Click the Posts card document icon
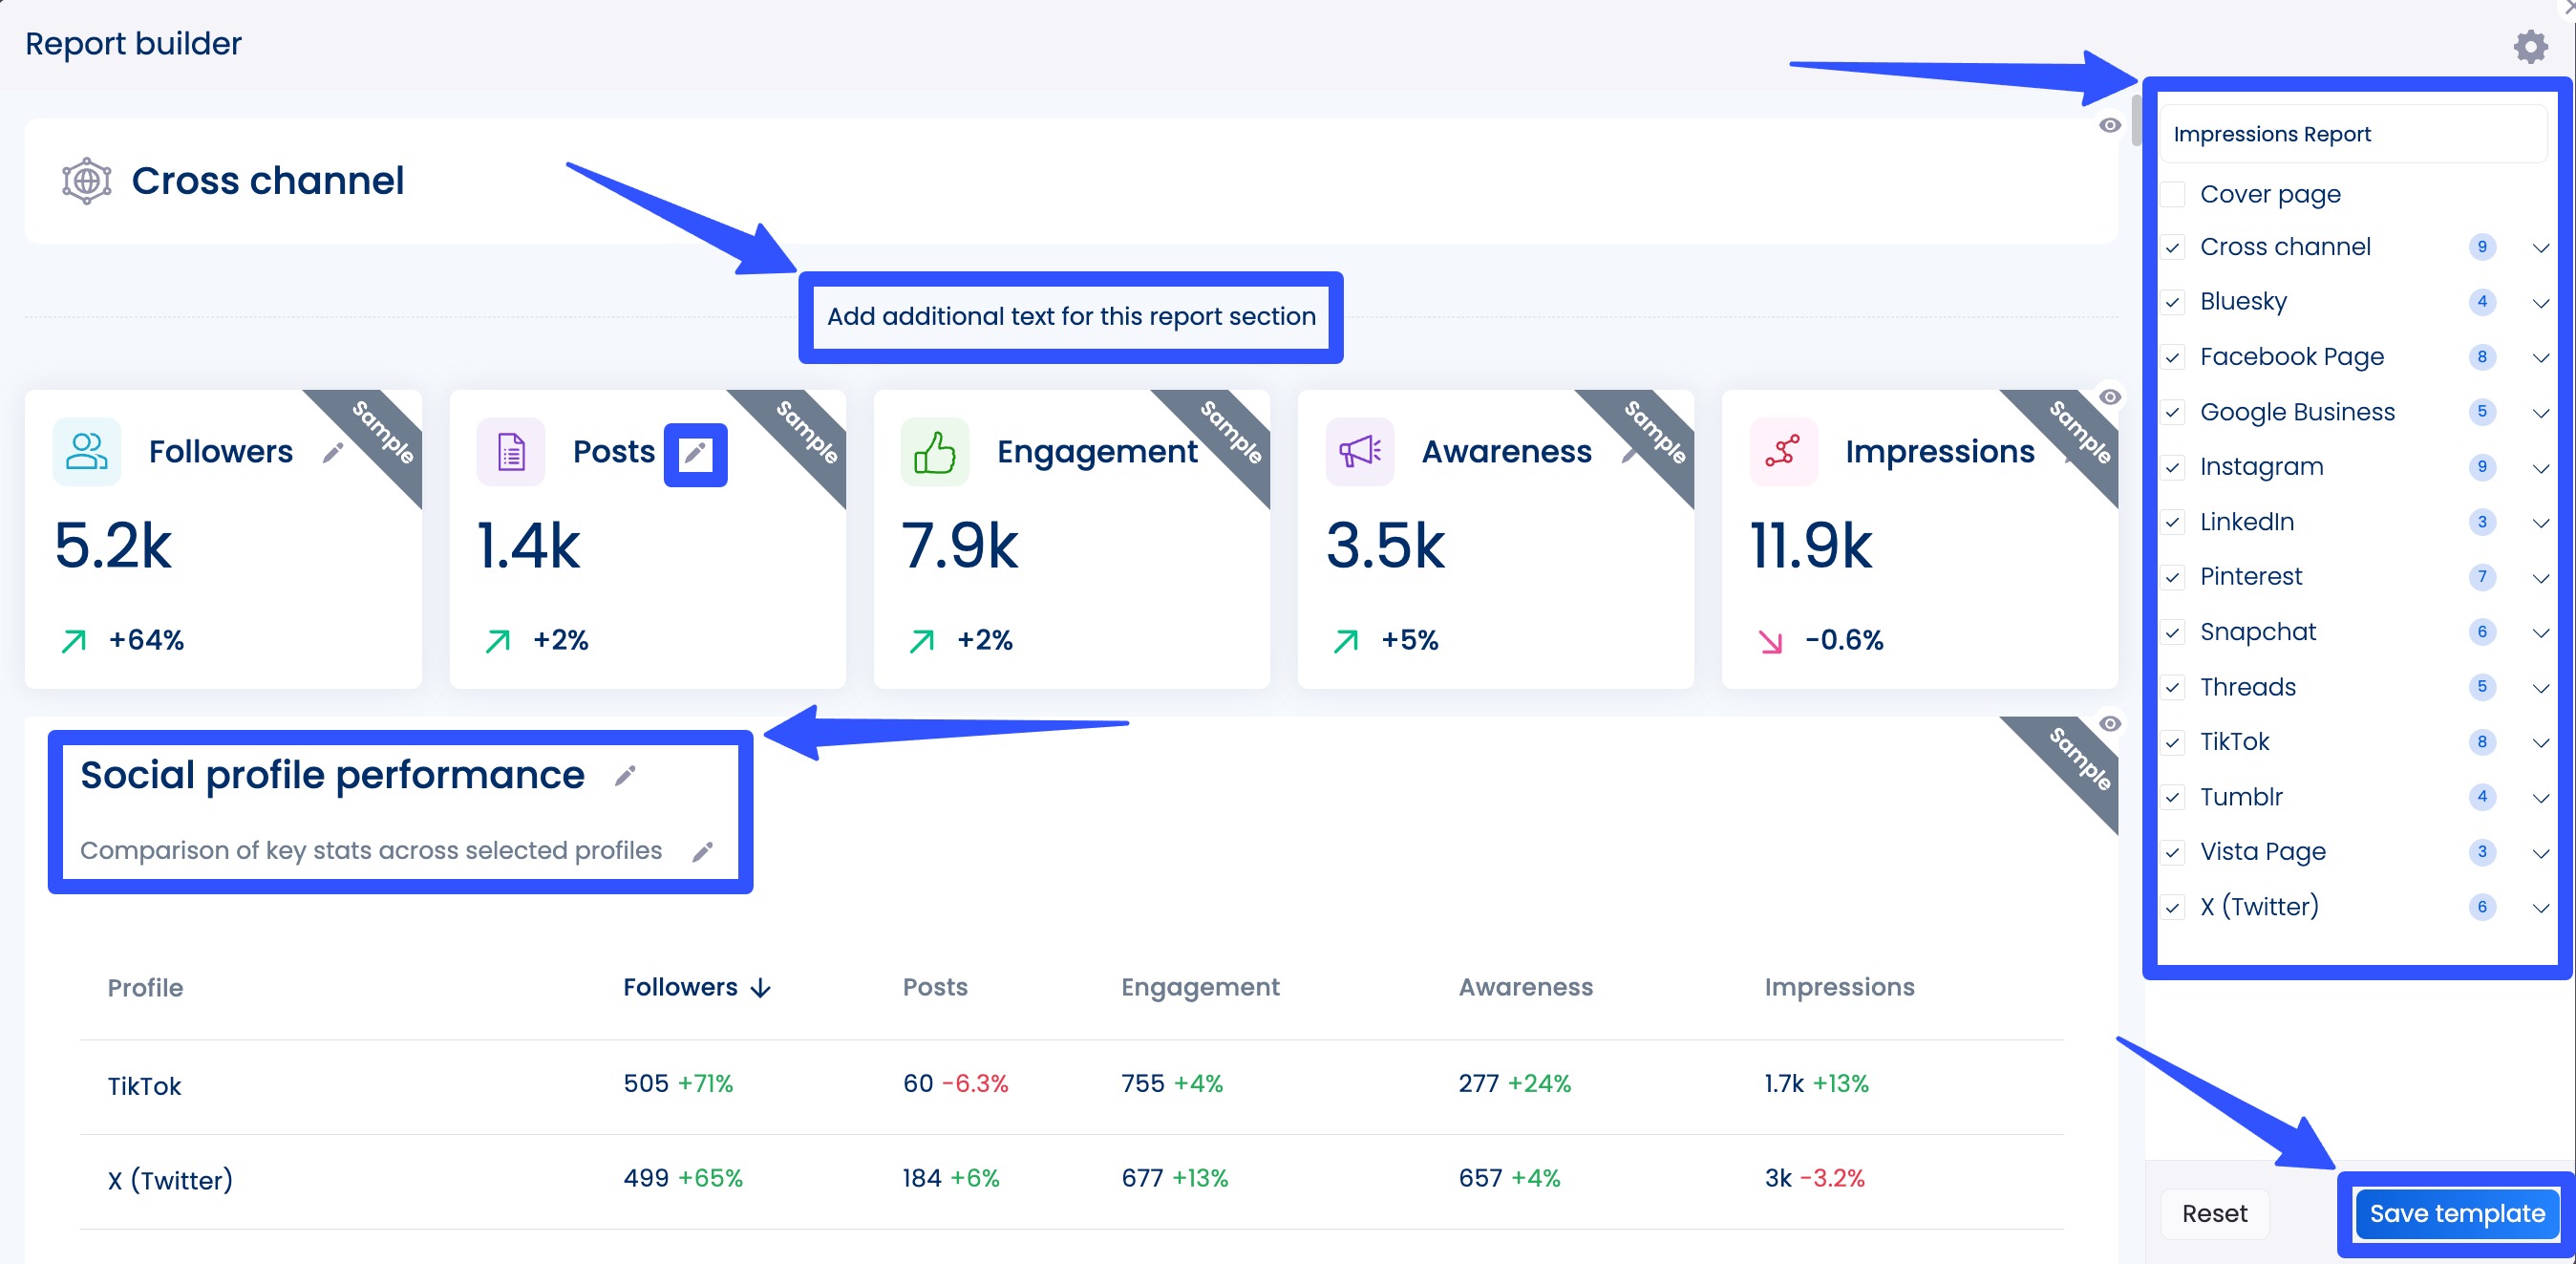Screen dimensions: 2576x1264 coord(510,451)
